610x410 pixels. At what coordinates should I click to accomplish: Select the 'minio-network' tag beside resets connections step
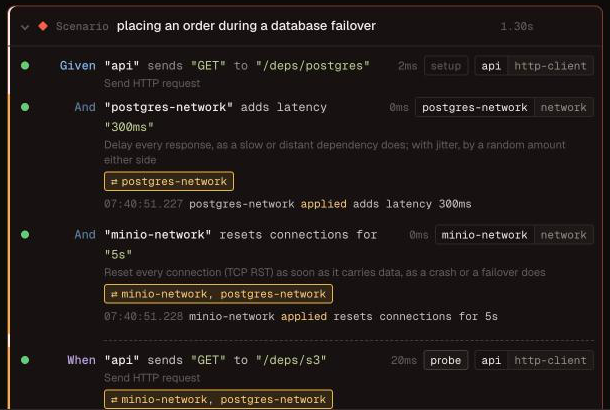[x=484, y=235]
